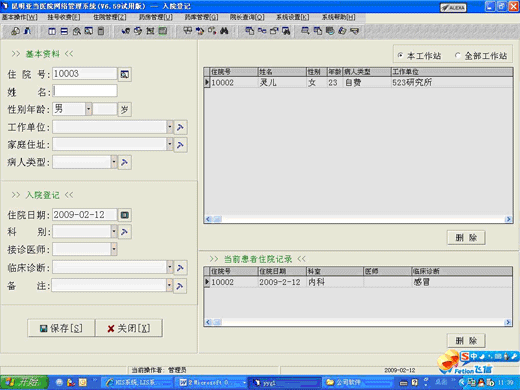Click right scroll arrow of 住院记录 table

pos(508,322)
